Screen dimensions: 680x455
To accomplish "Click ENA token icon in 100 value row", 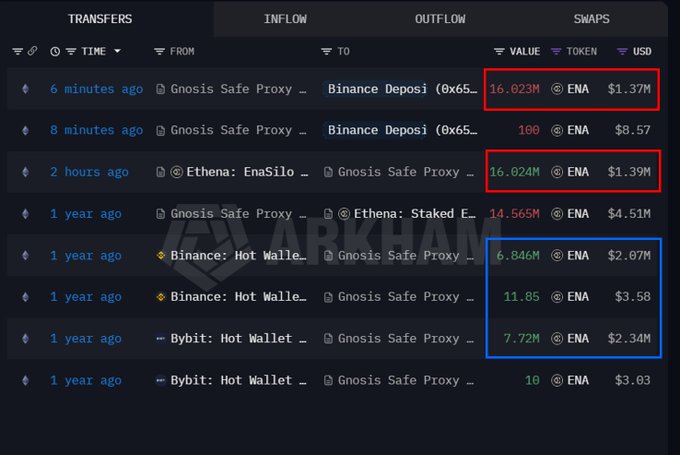I will 557,130.
